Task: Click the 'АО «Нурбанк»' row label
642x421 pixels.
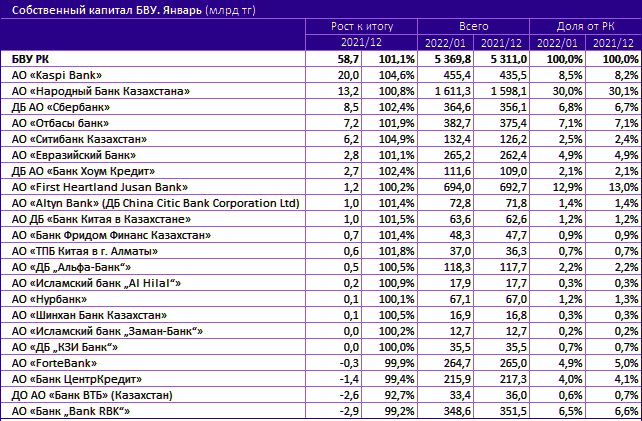Action: tap(49, 299)
